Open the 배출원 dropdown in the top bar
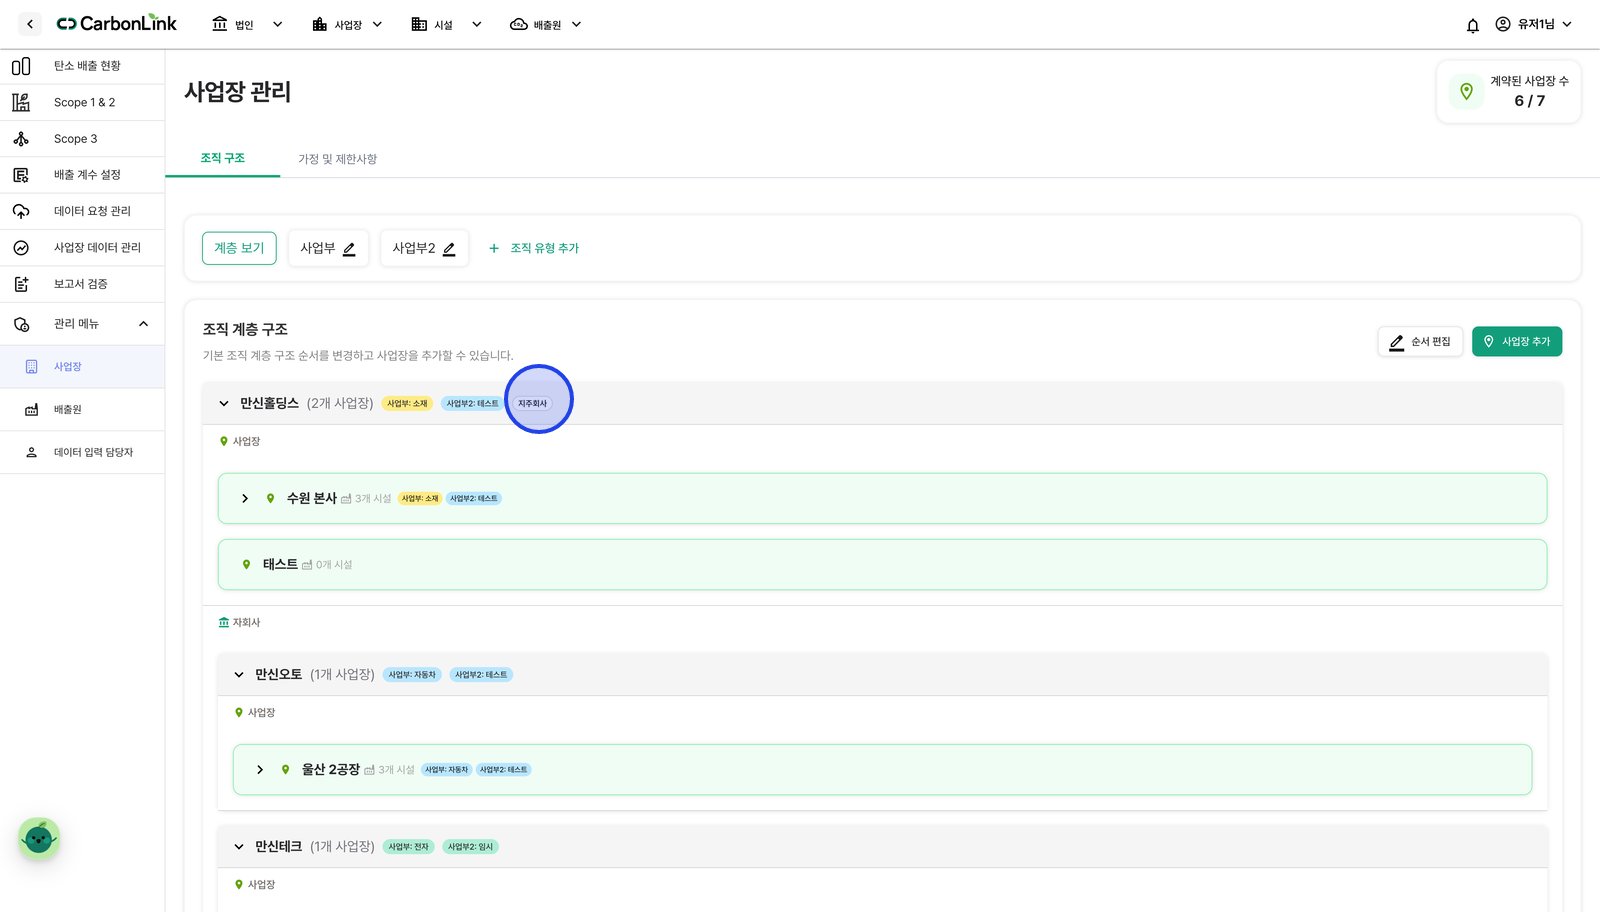Viewport: 1600px width, 912px height. point(546,24)
